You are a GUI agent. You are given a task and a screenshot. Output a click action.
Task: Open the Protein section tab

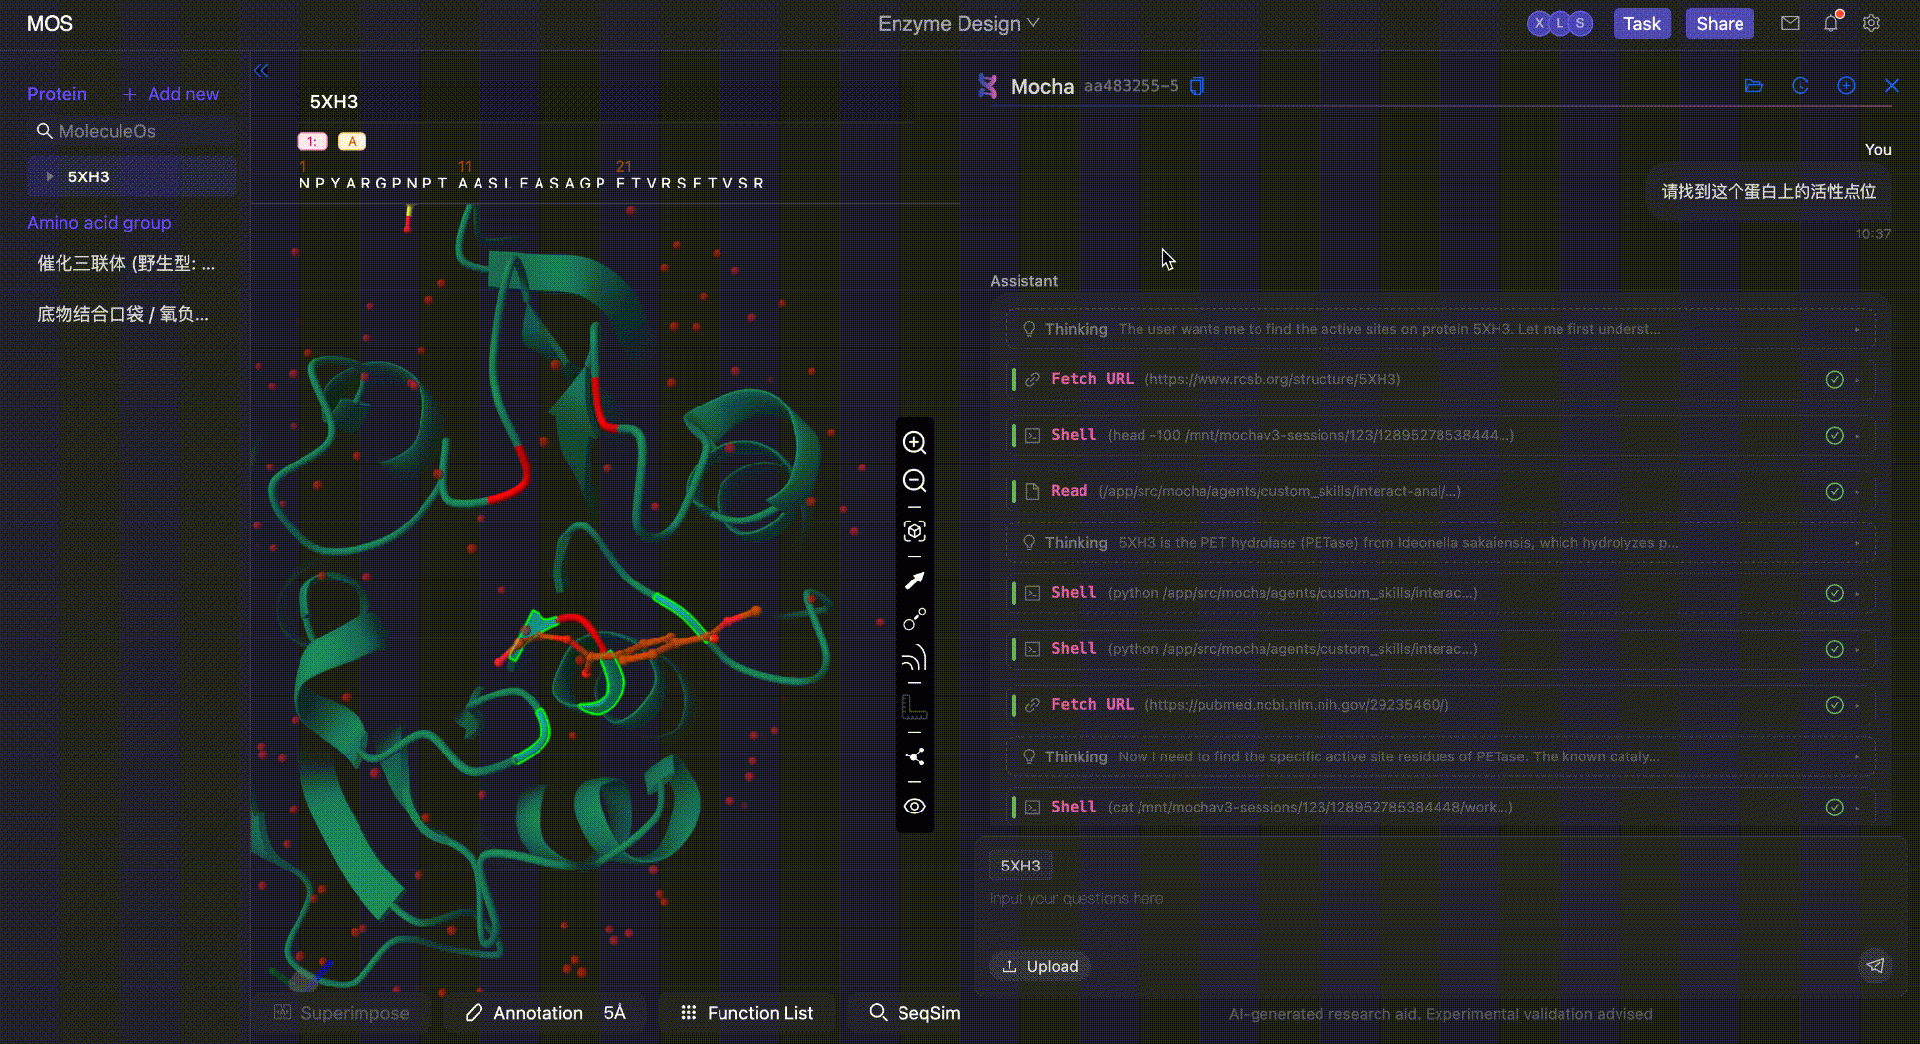pos(57,94)
